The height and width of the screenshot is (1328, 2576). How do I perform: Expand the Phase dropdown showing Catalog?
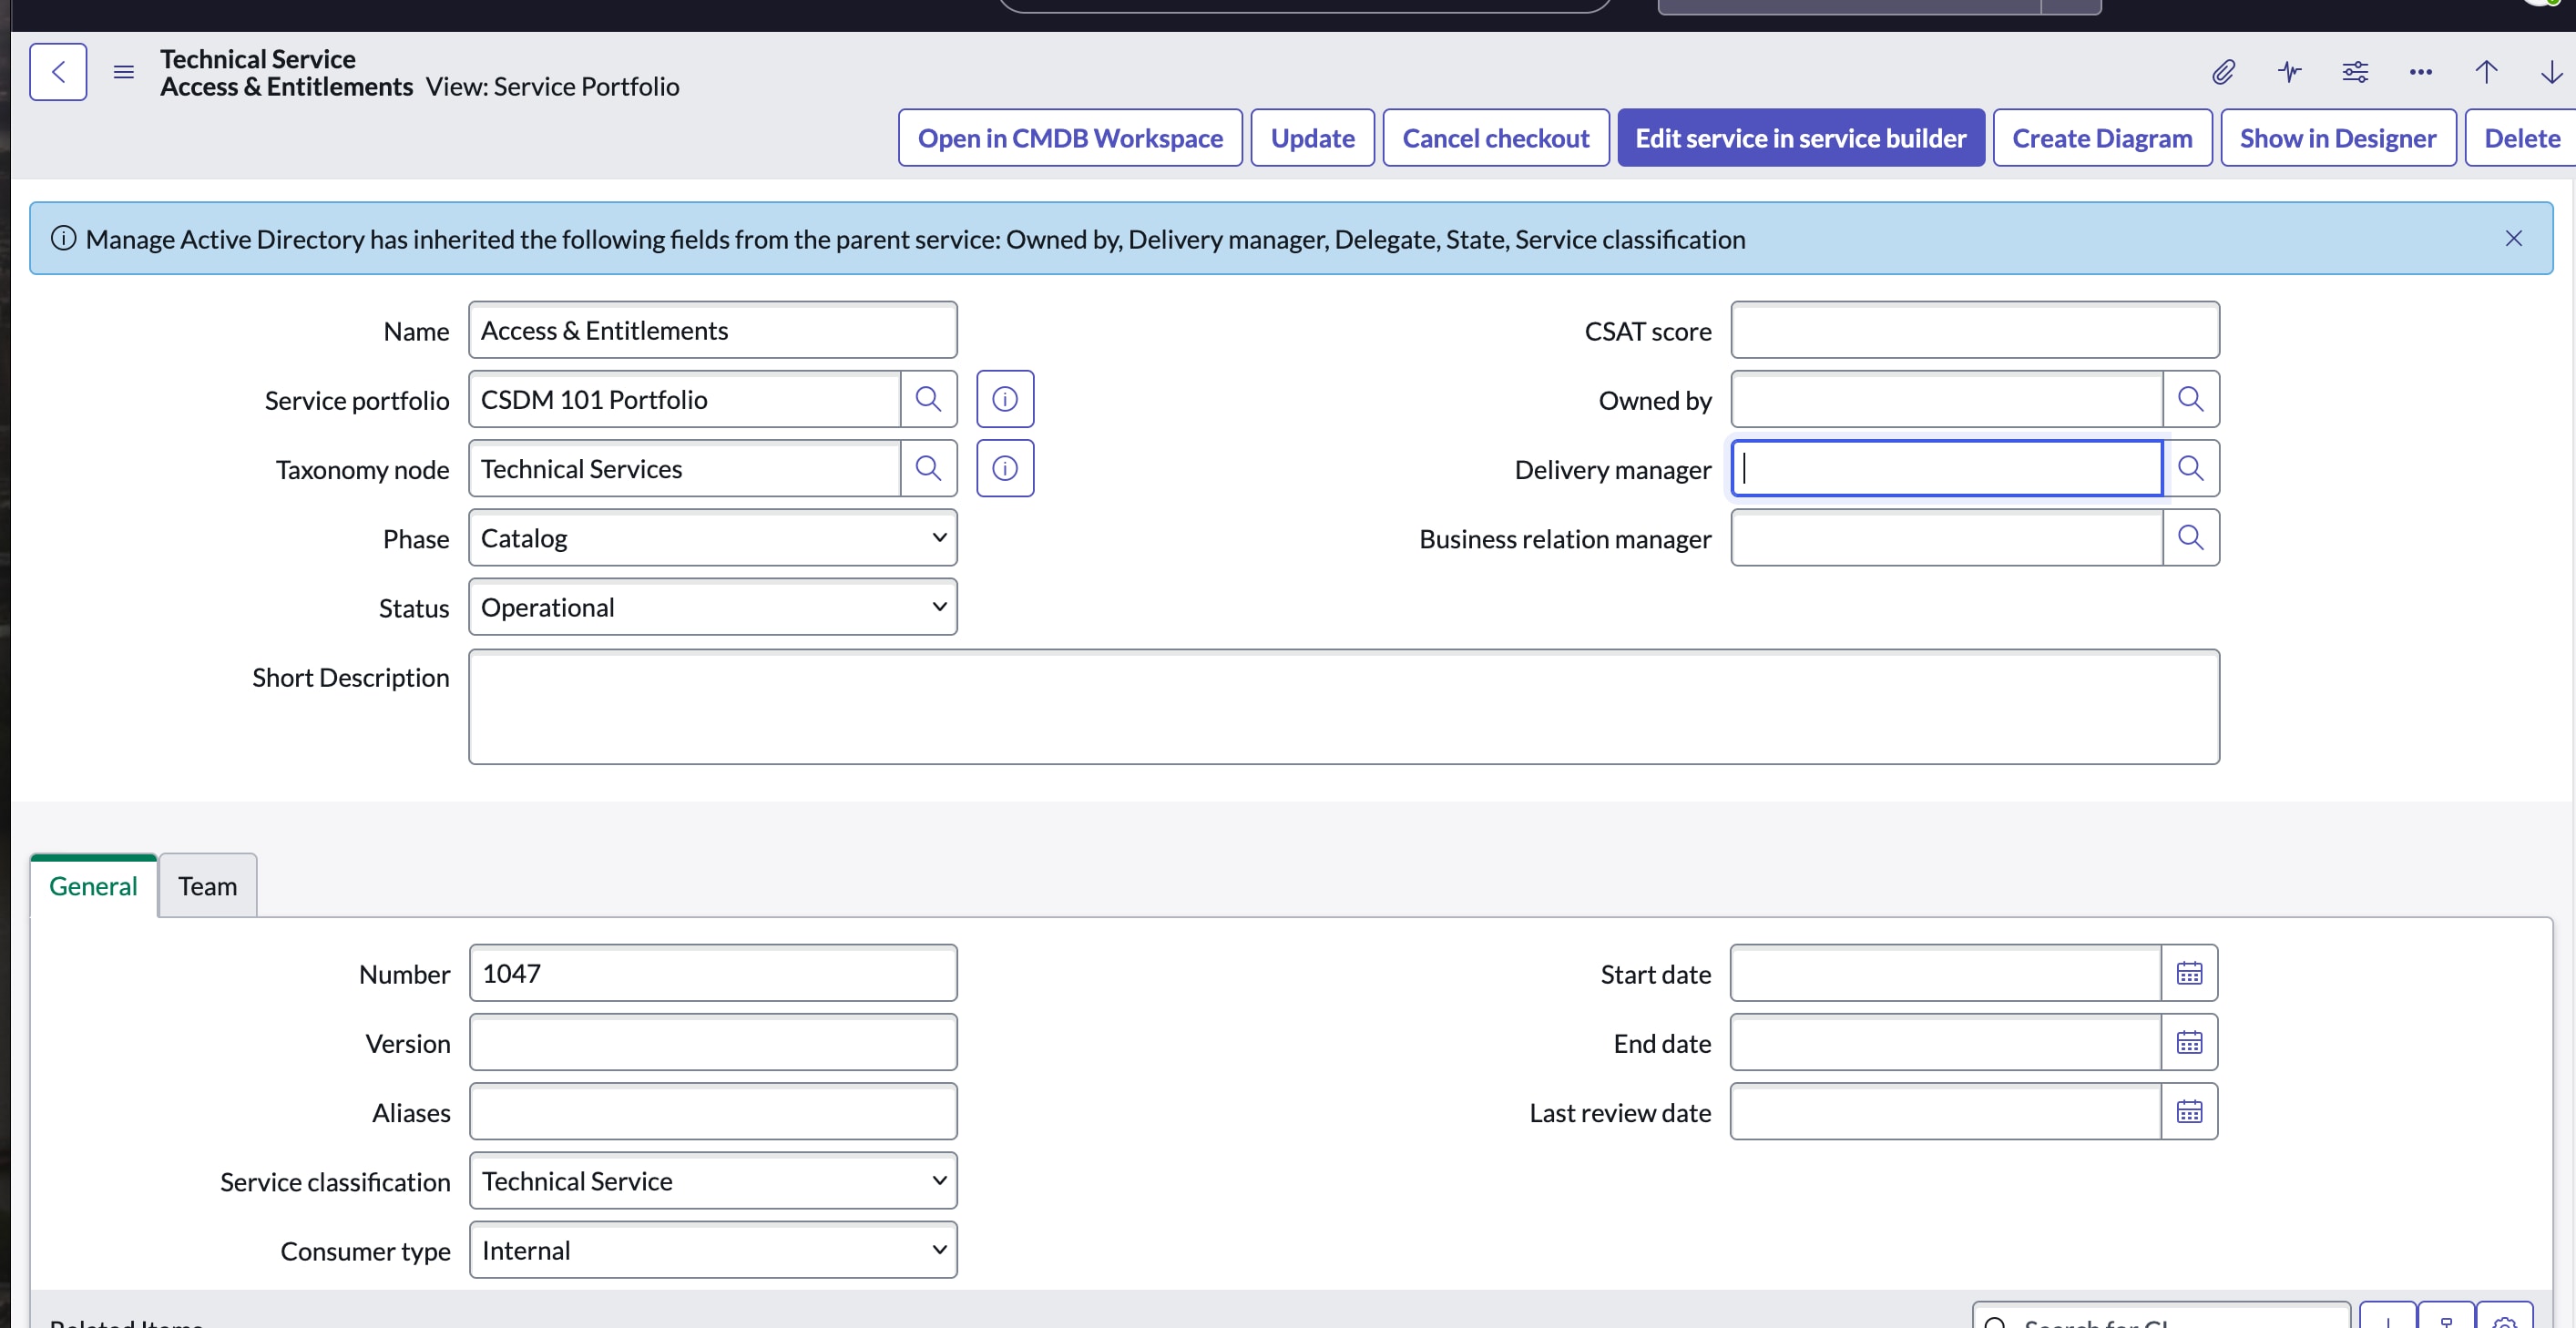click(x=712, y=538)
